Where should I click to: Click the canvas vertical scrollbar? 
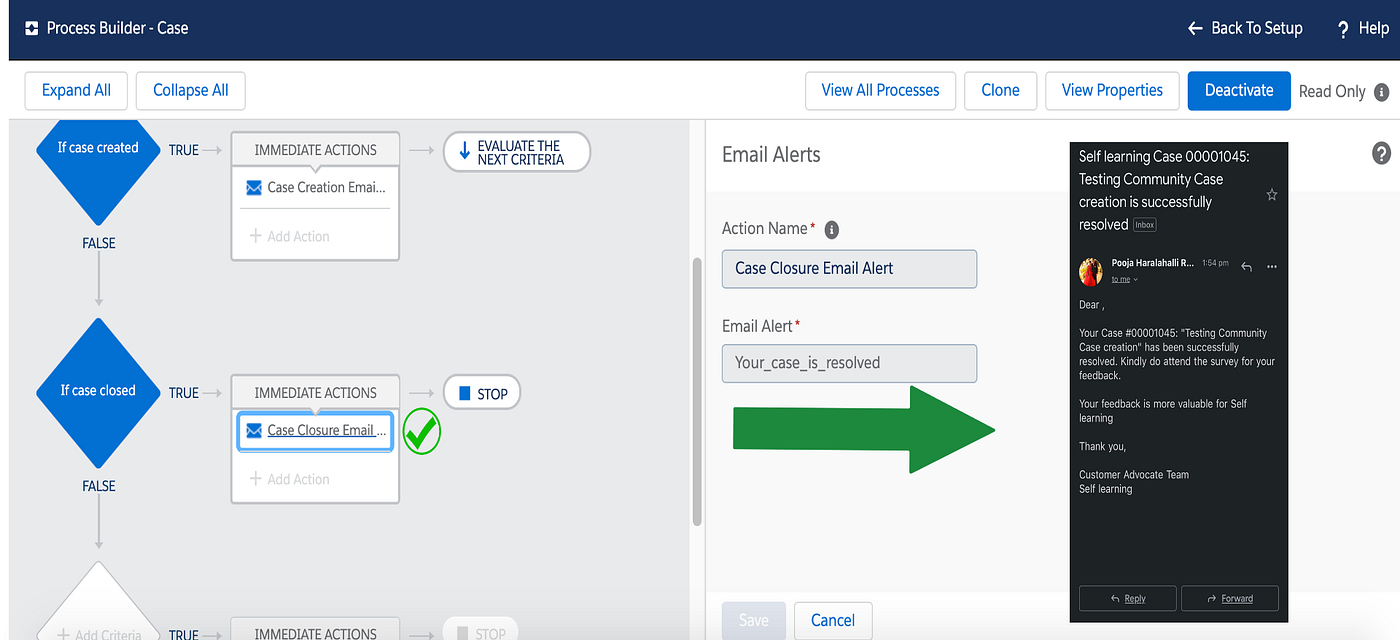[697, 390]
